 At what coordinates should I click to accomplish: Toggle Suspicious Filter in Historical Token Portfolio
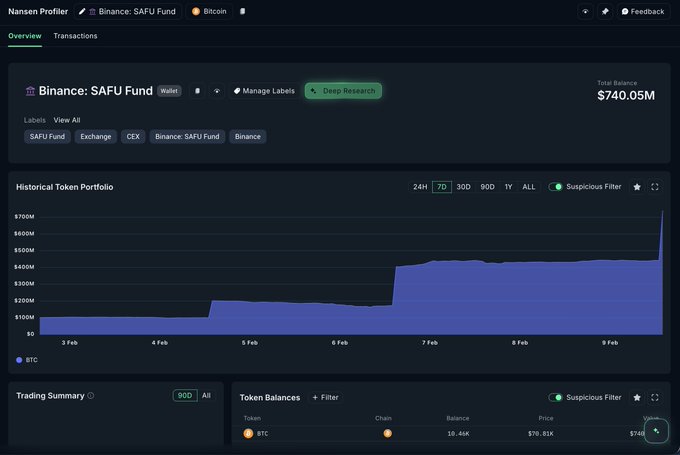point(555,187)
